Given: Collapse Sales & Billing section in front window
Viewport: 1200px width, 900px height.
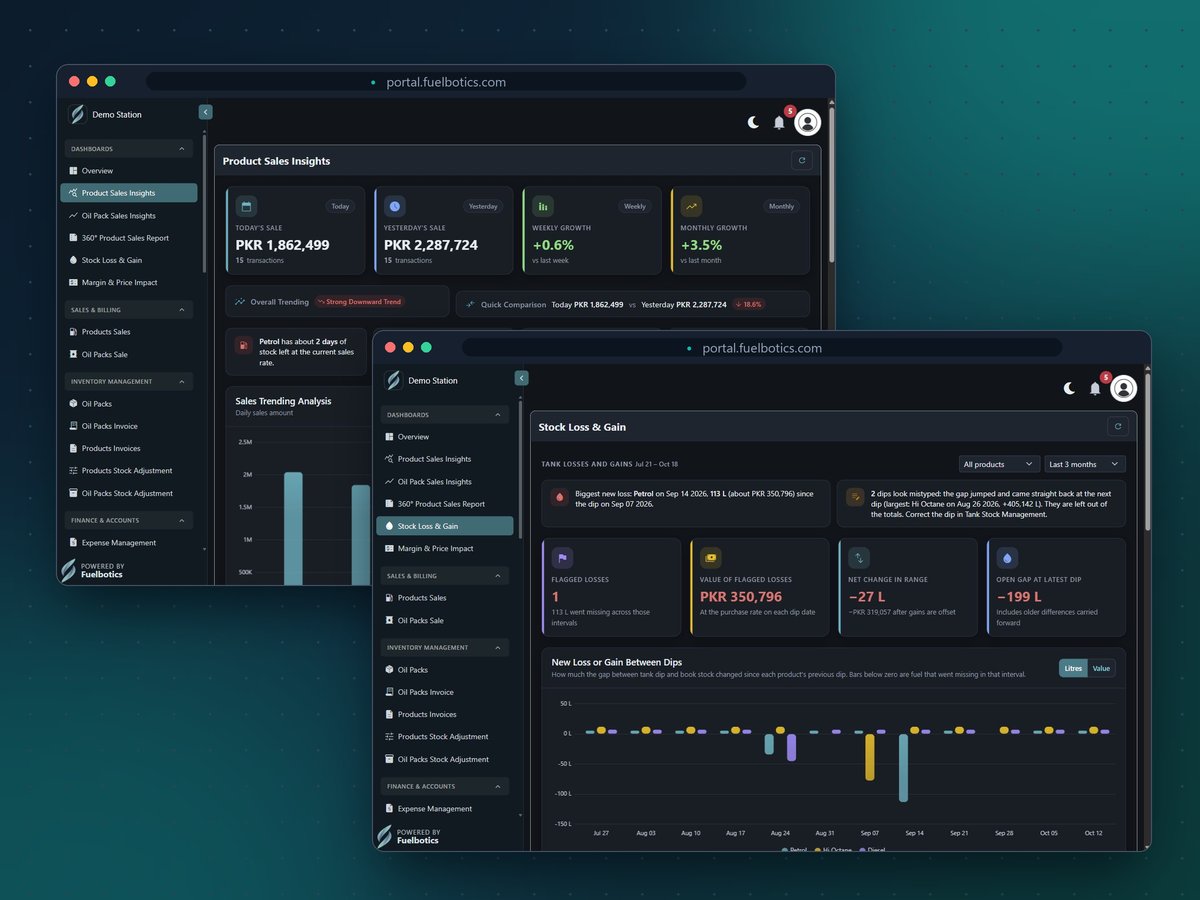Looking at the screenshot, I should pos(444,576).
